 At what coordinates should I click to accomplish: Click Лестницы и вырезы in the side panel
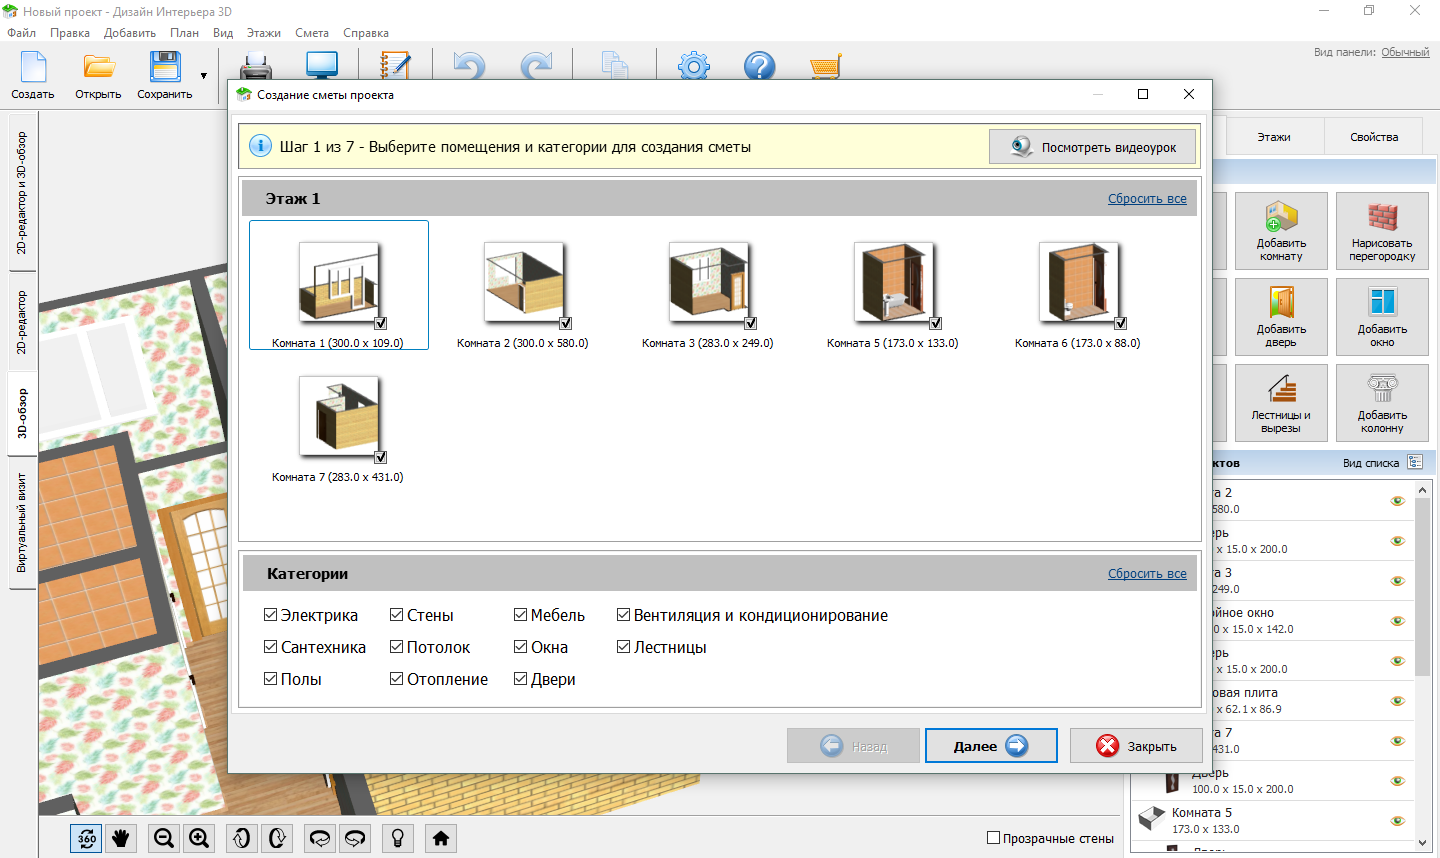pos(1281,403)
